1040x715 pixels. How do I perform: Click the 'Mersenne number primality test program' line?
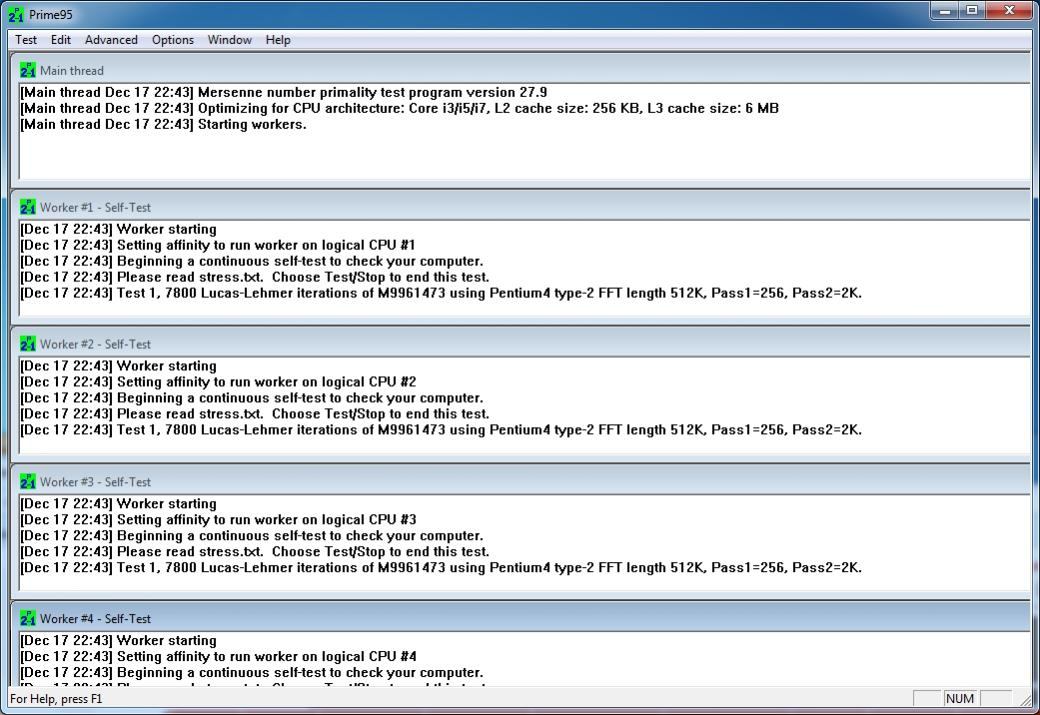pos(284,92)
